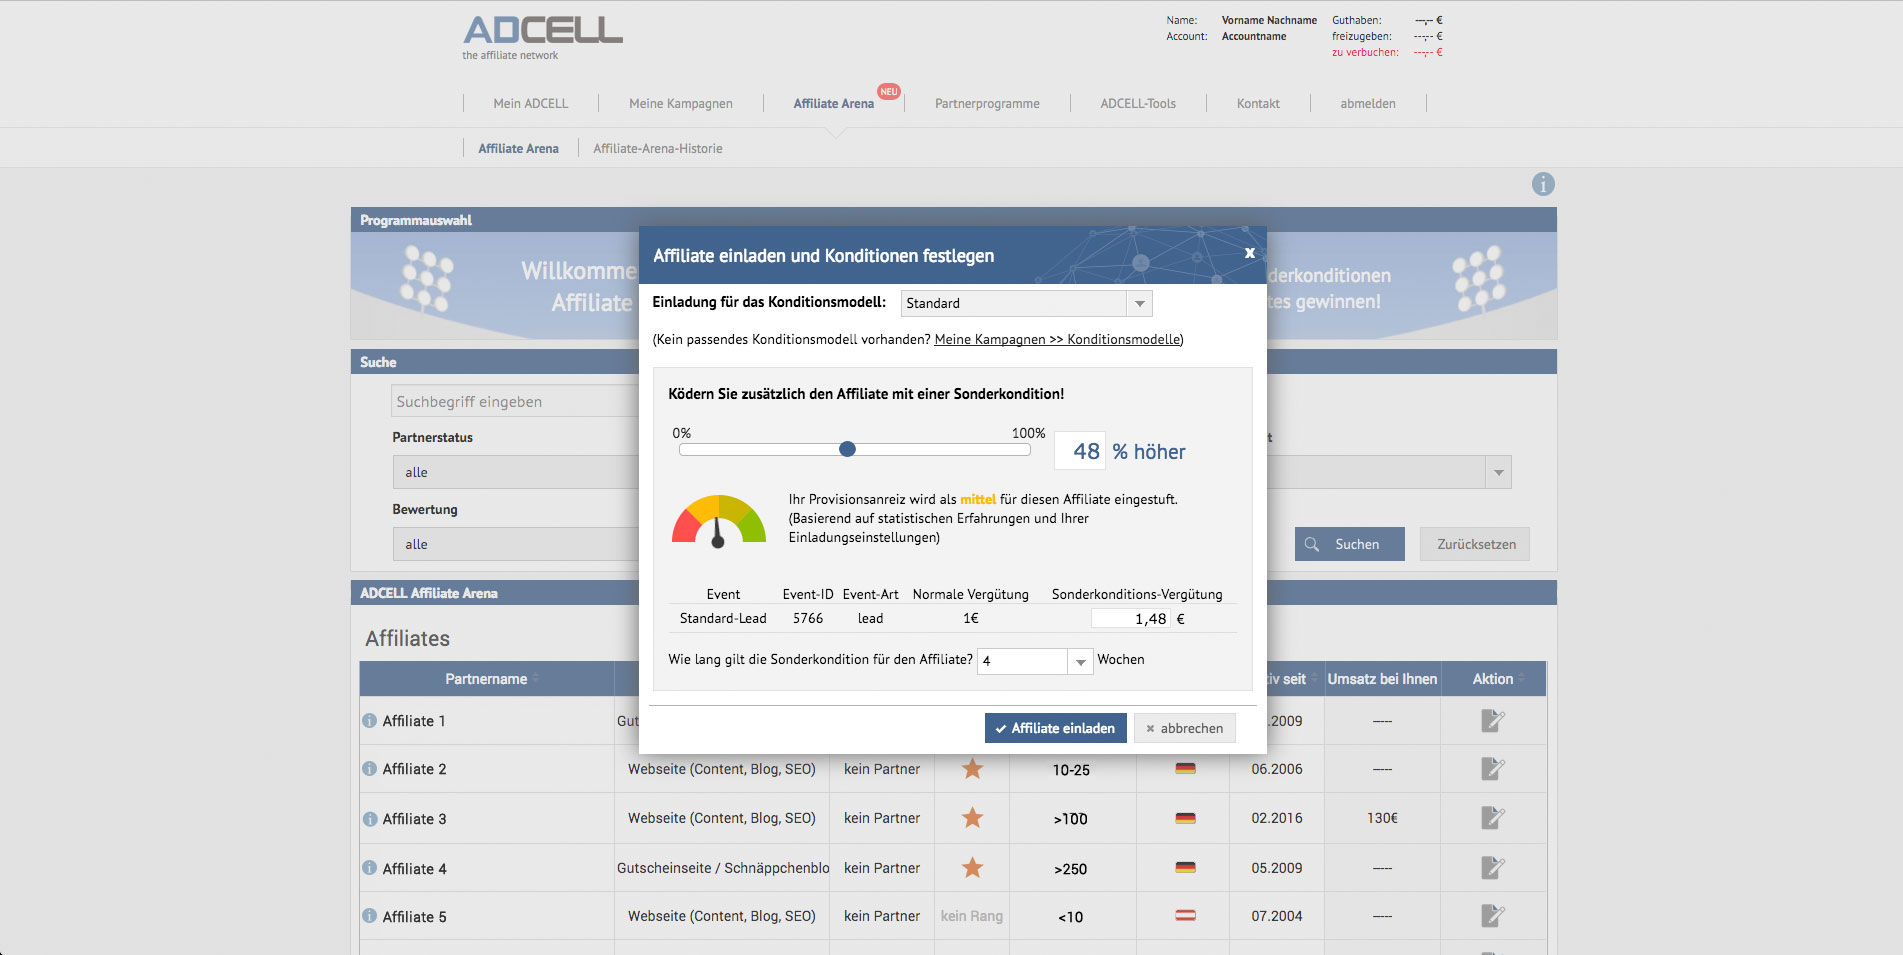Screen dimensions: 1903x955
Task: Expand the Bewertung alle dropdown
Action: [x=515, y=544]
